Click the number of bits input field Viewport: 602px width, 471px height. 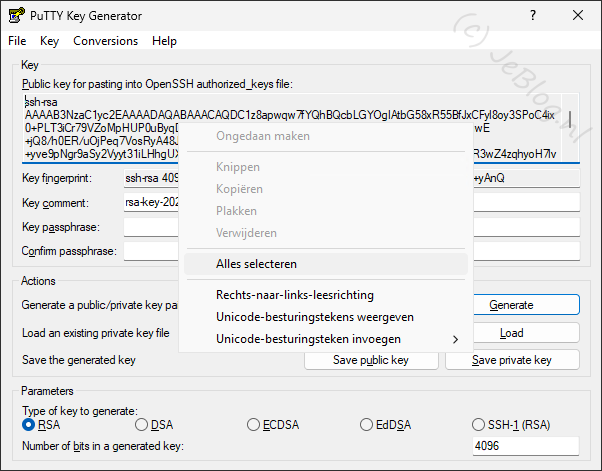coord(525,446)
